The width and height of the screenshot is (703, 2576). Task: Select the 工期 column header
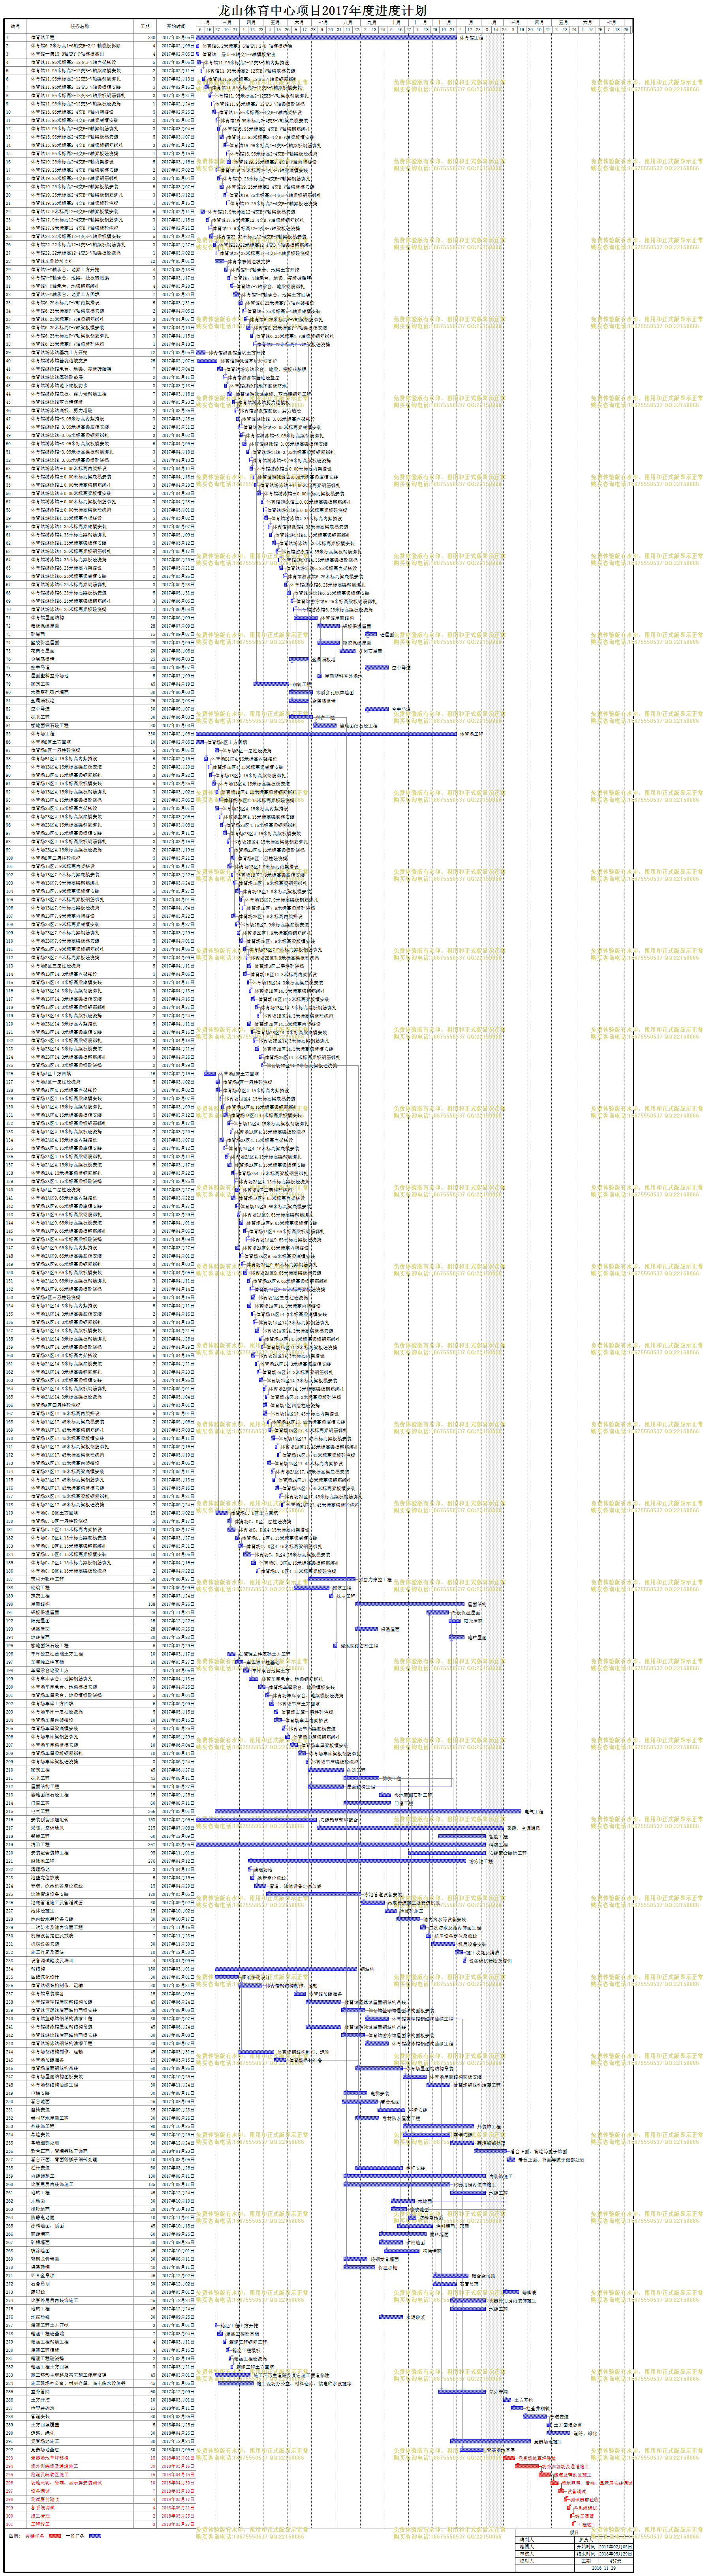point(145,27)
